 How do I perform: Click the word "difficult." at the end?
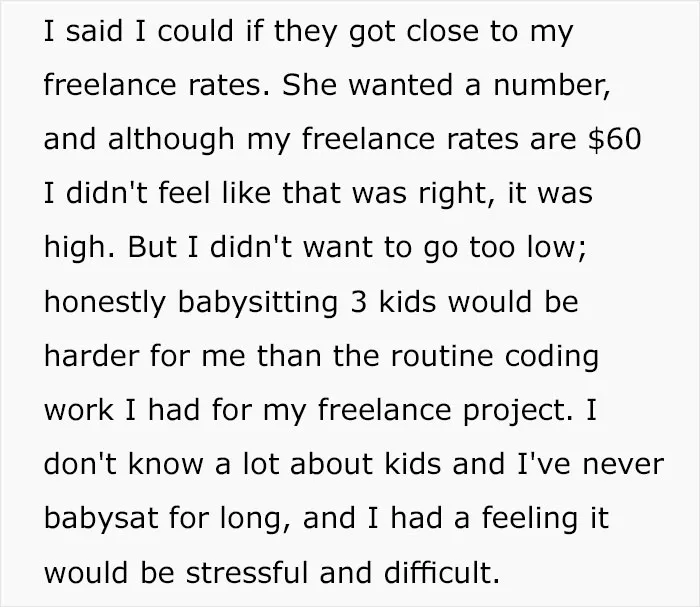pos(442,572)
